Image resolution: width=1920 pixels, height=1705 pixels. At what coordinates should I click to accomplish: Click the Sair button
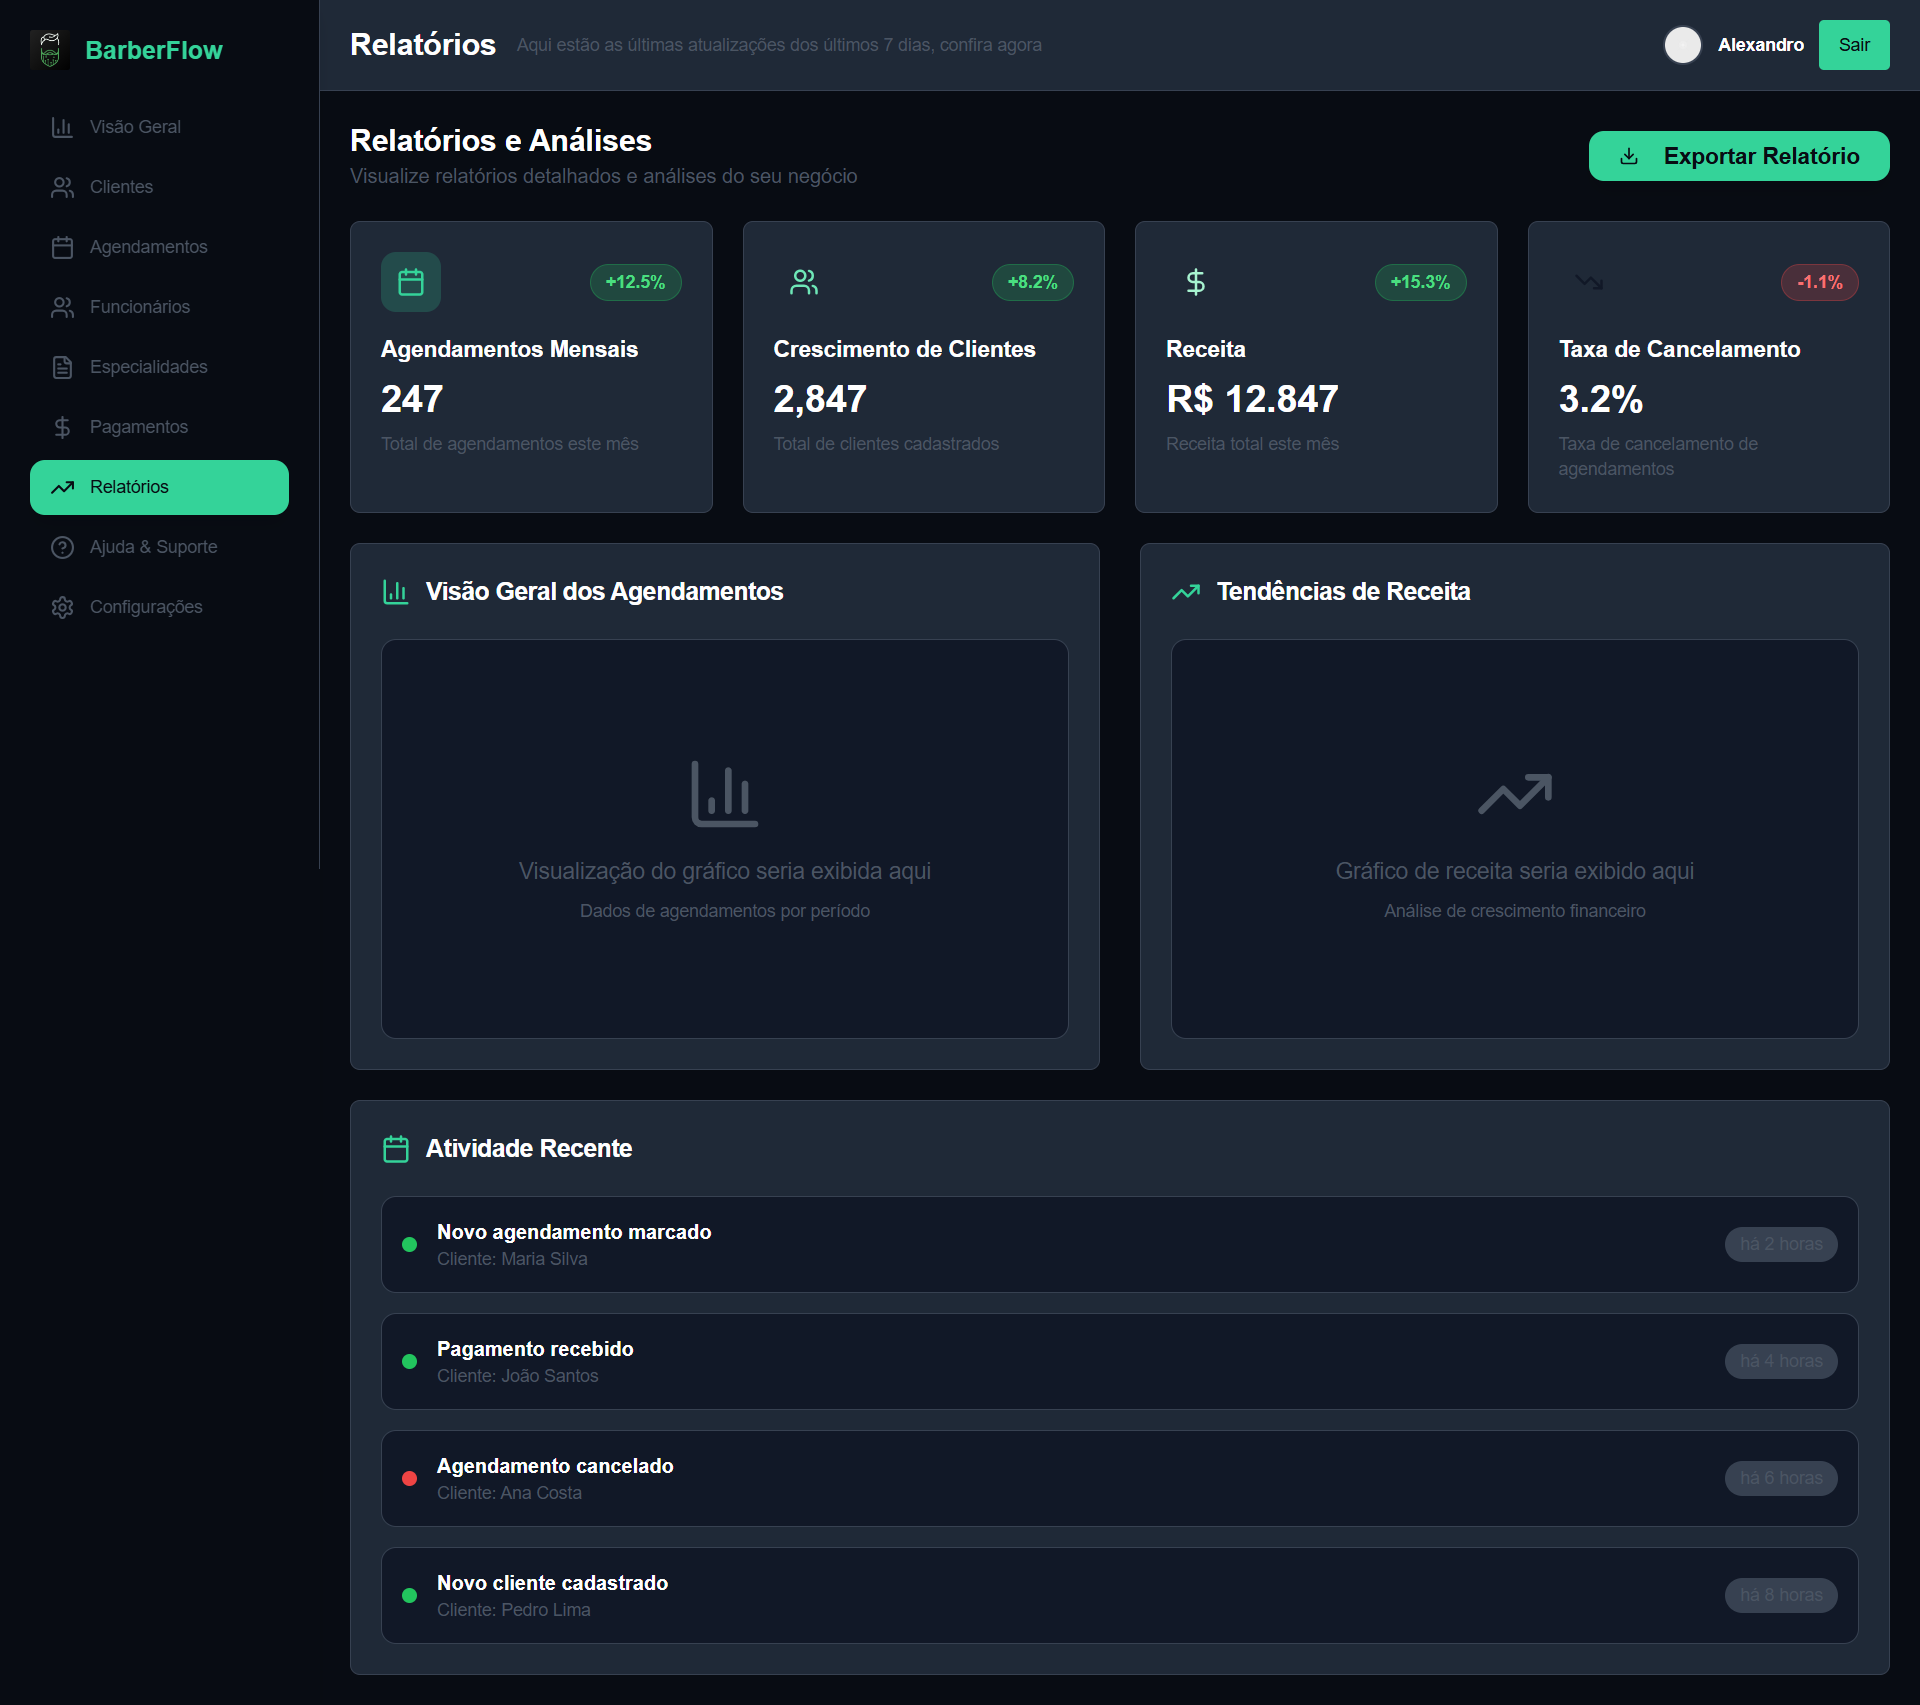coord(1854,45)
